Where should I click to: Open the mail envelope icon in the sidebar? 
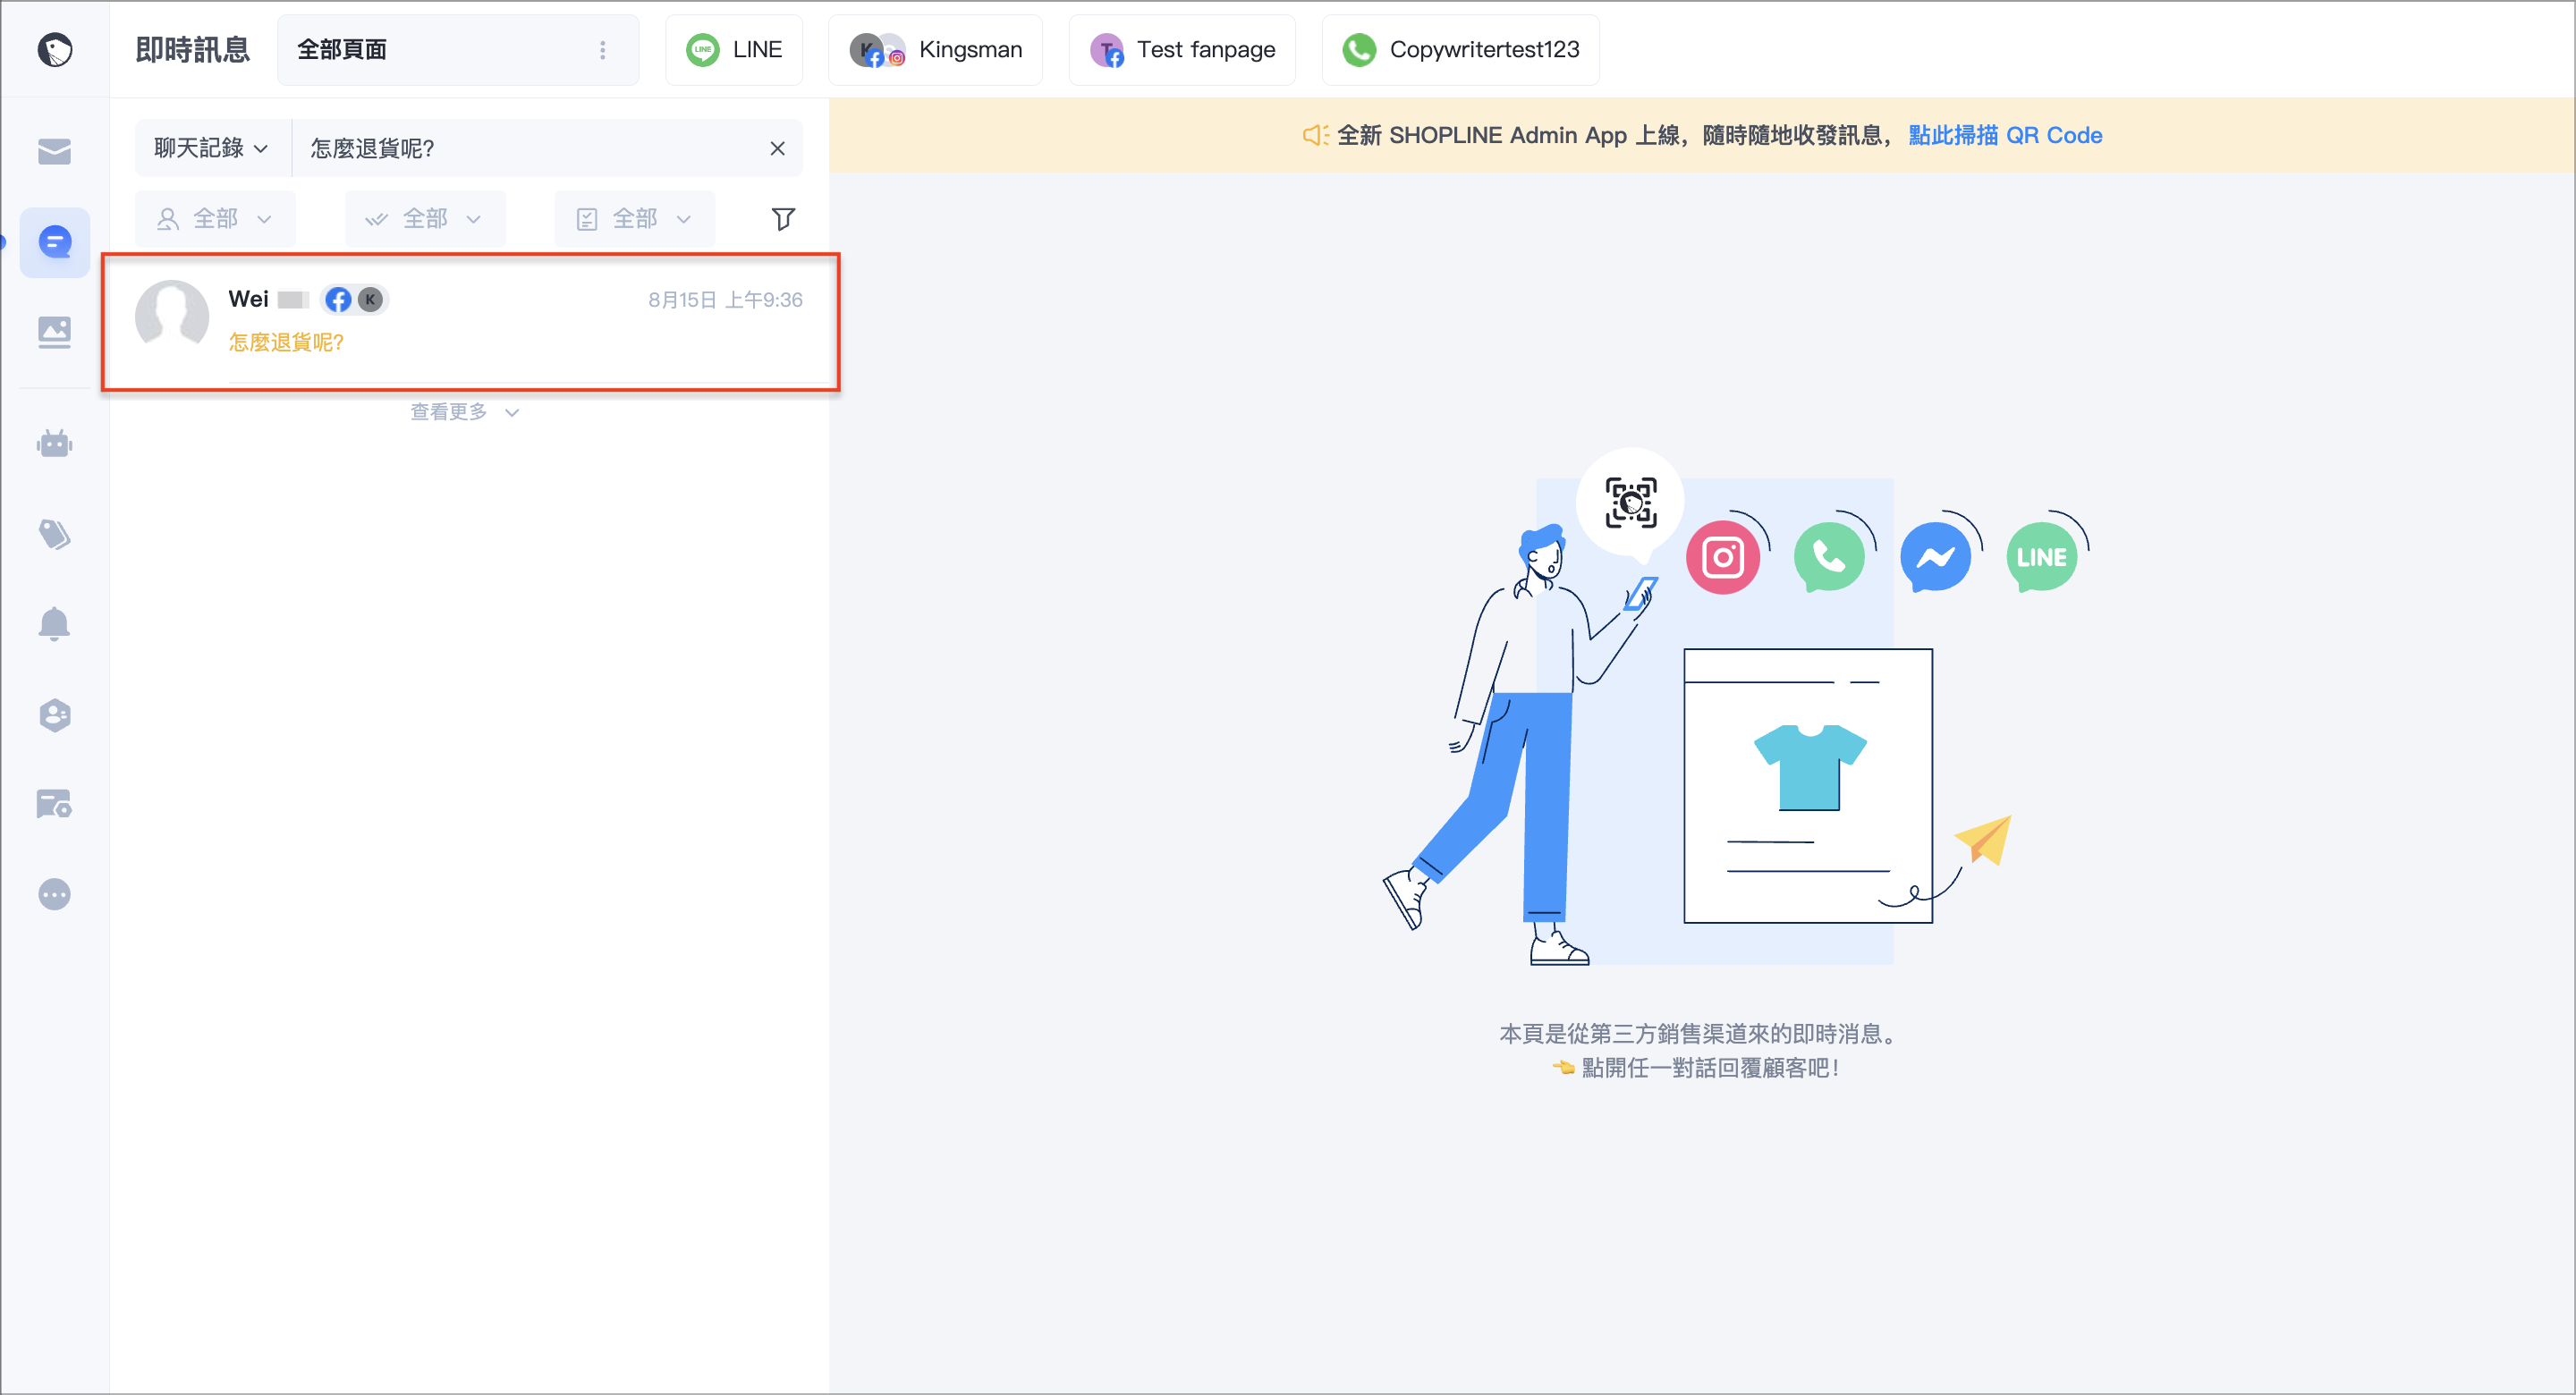coord(54,152)
